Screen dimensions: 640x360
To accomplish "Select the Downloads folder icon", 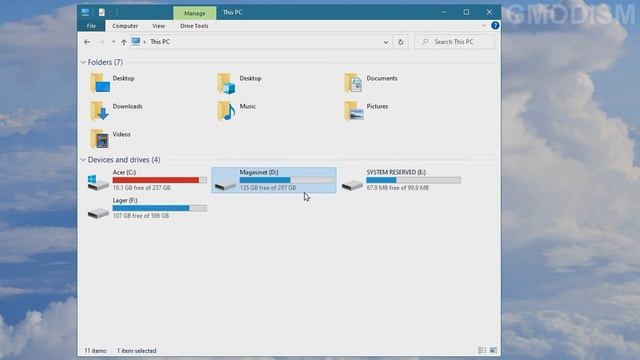I will tap(100, 111).
